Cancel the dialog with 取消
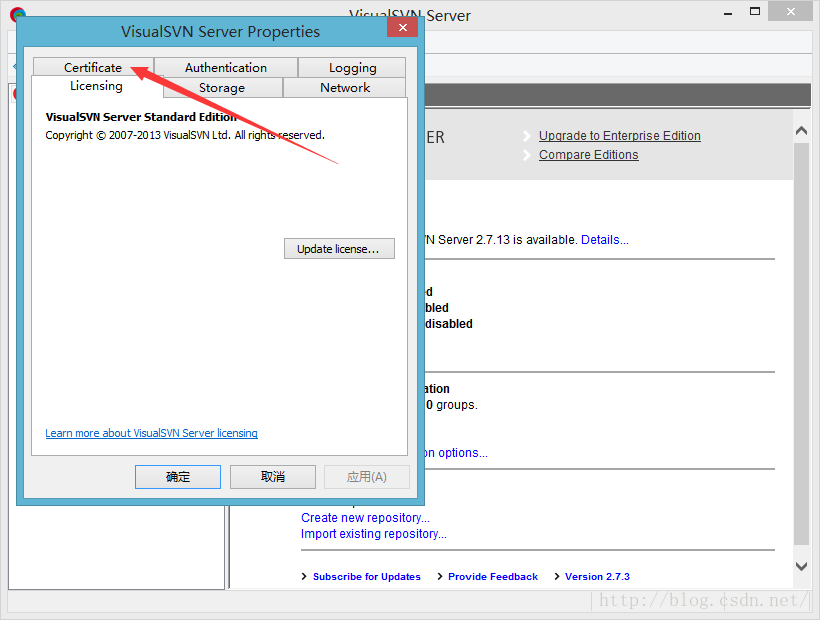 coord(272,477)
